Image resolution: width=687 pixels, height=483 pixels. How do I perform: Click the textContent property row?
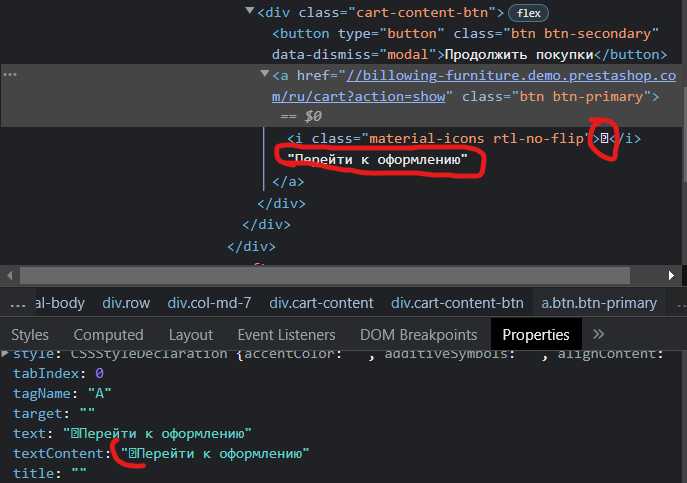tap(161, 453)
